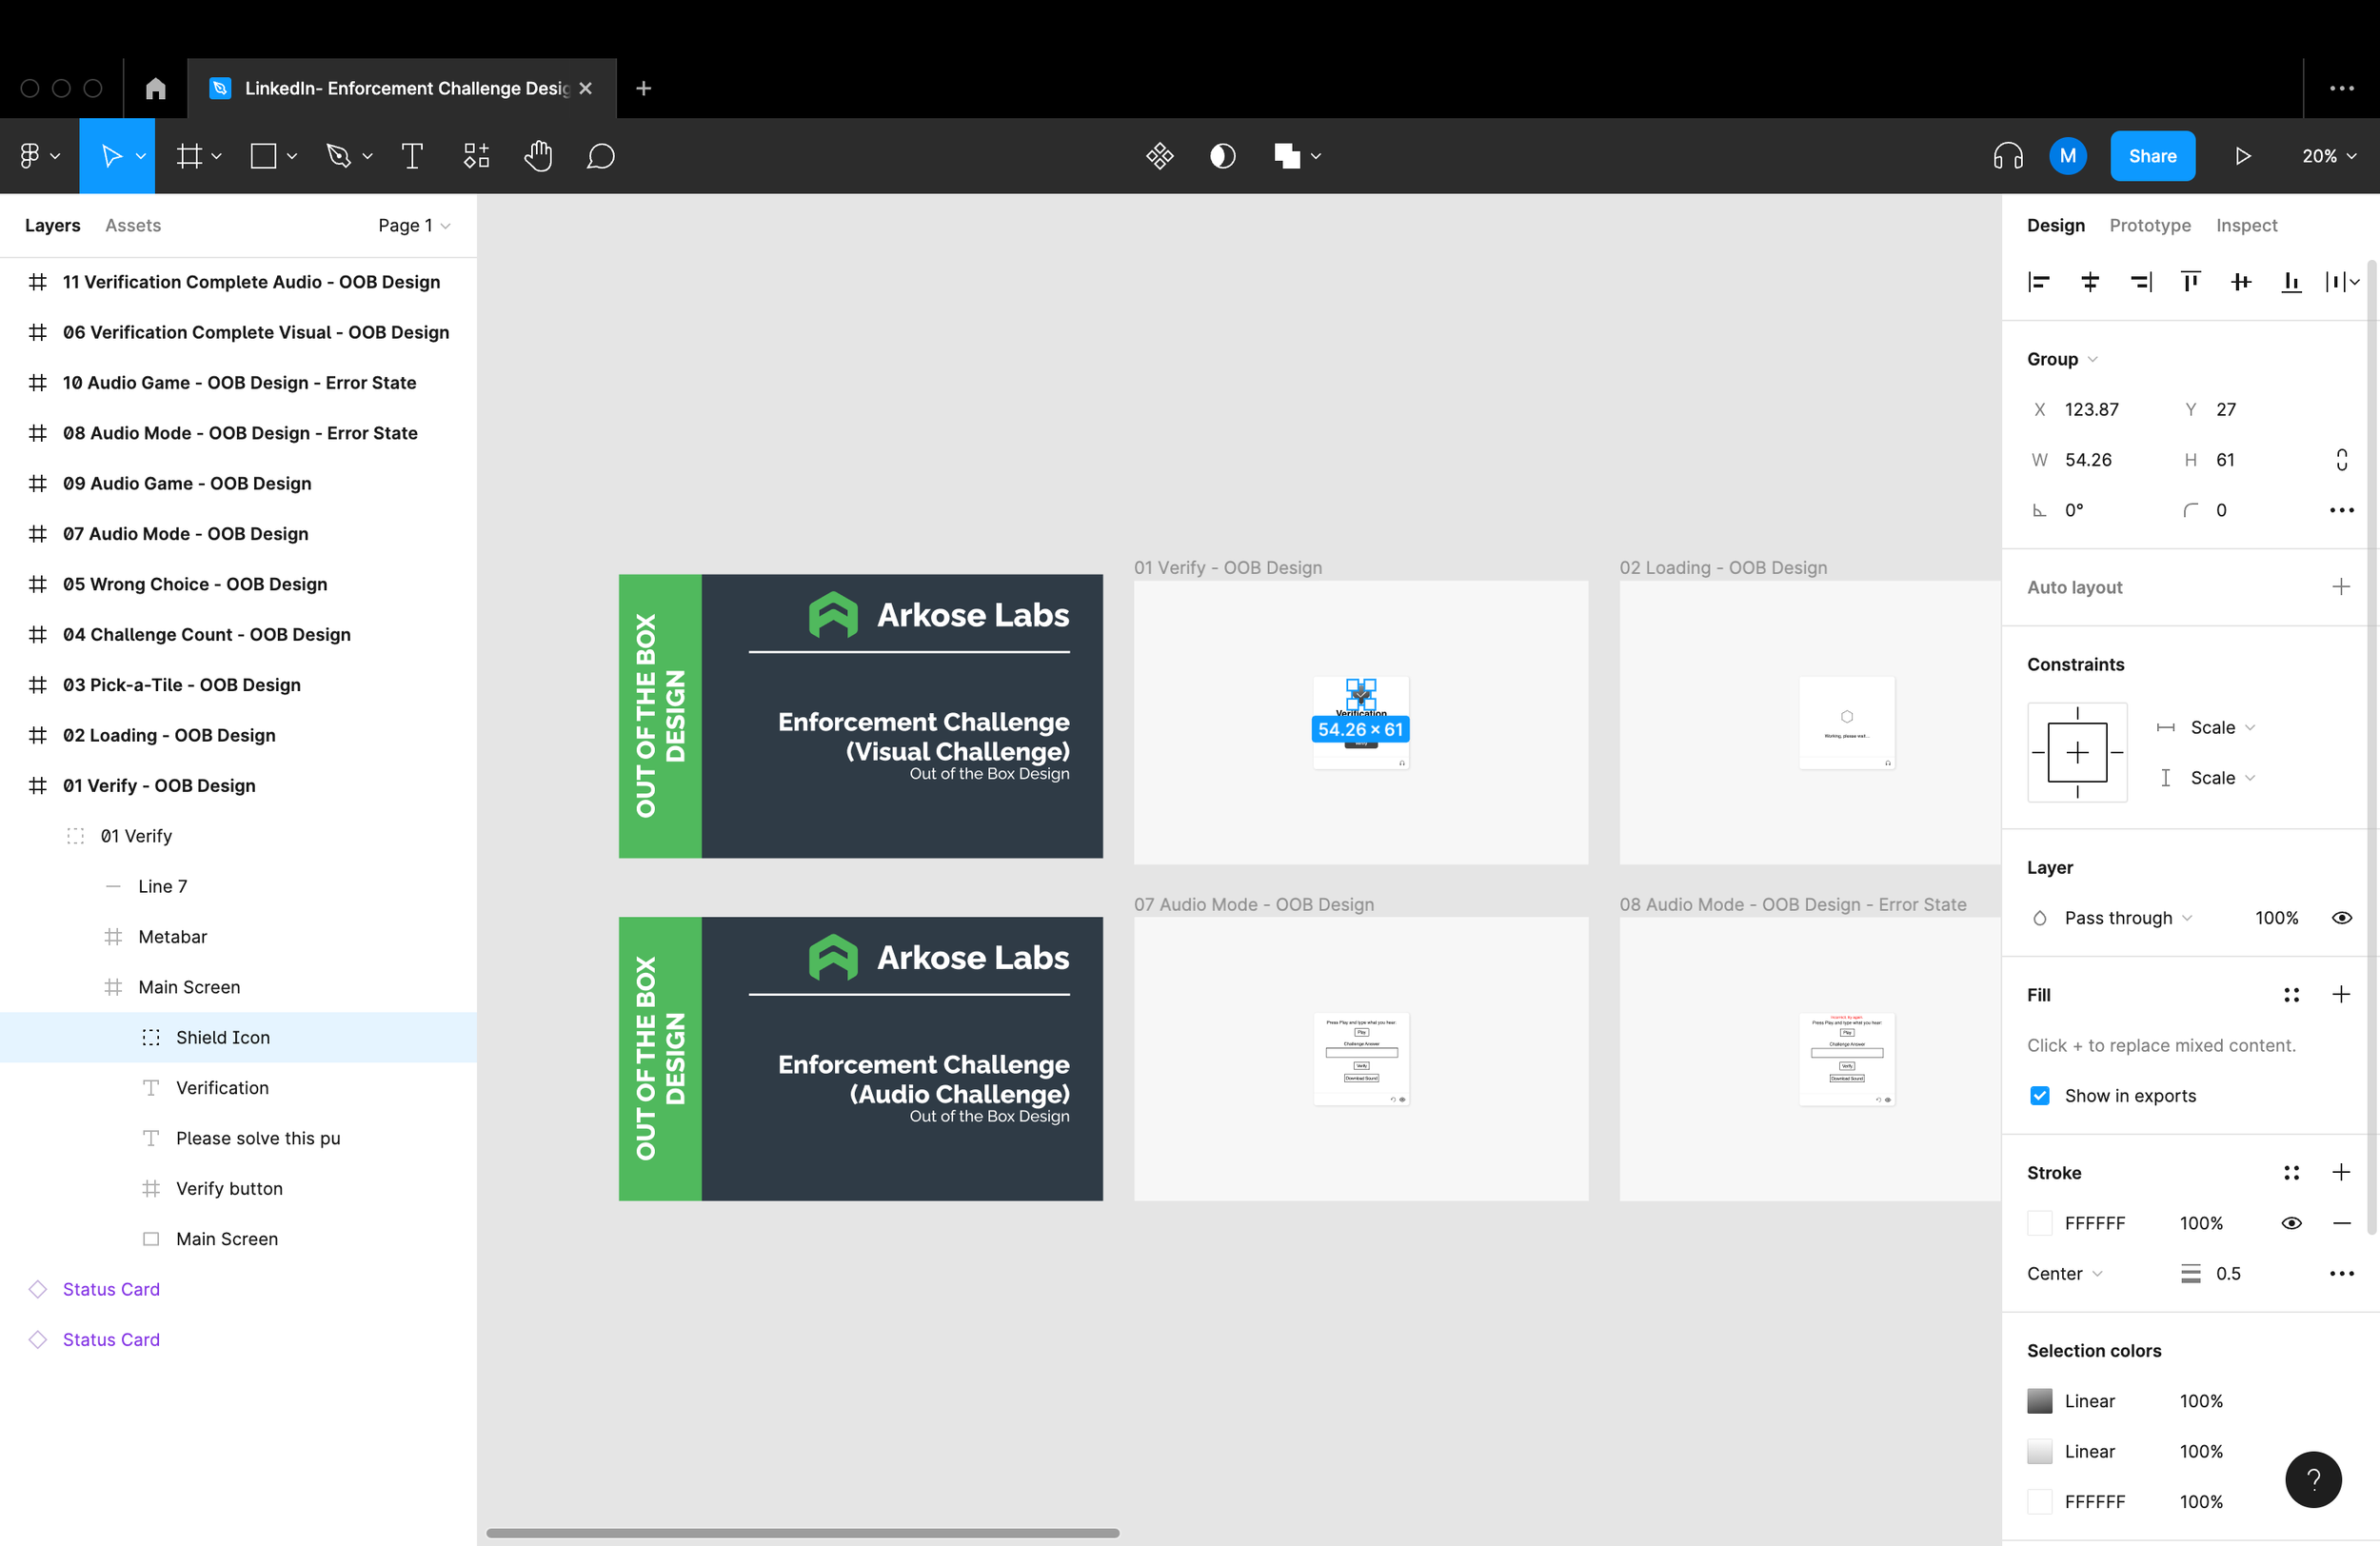2380x1546 pixels.
Task: Switch to the Prototype tab
Action: coord(2149,225)
